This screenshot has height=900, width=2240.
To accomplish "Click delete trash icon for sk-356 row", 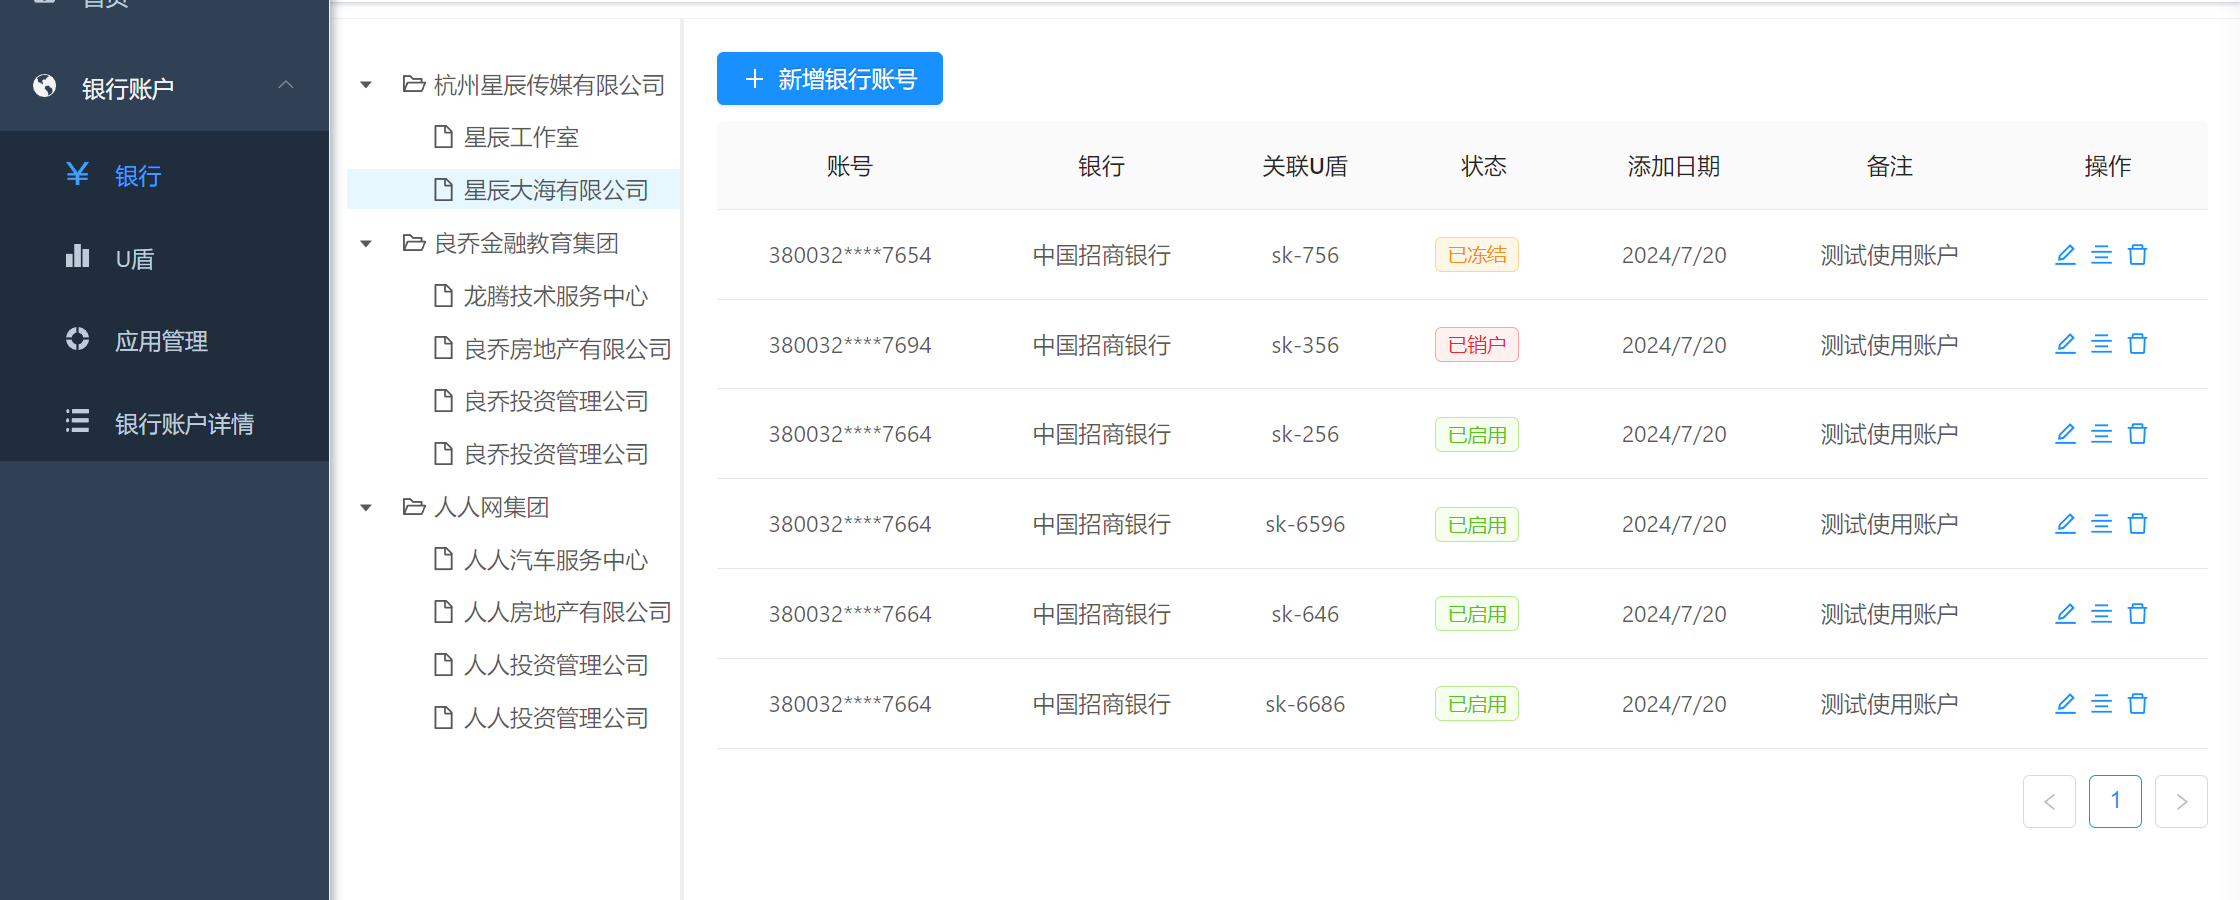I will pos(2137,344).
